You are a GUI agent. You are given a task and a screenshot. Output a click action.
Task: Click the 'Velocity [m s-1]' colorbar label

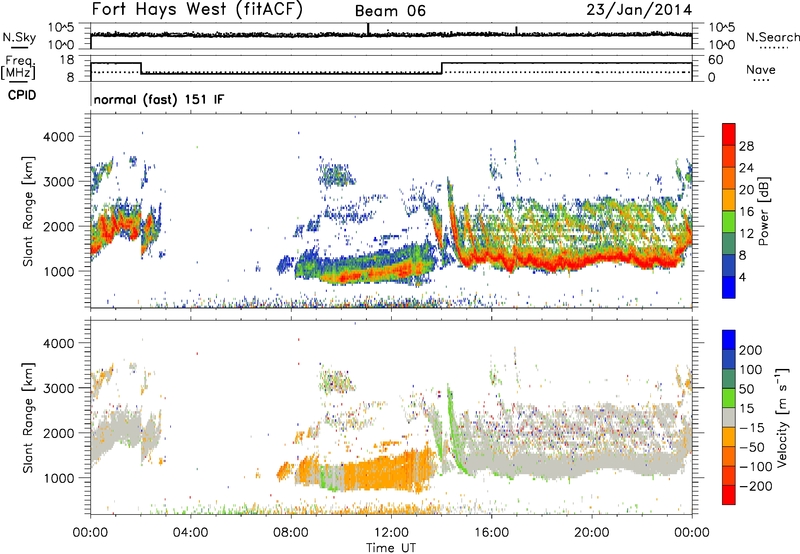(x=782, y=417)
